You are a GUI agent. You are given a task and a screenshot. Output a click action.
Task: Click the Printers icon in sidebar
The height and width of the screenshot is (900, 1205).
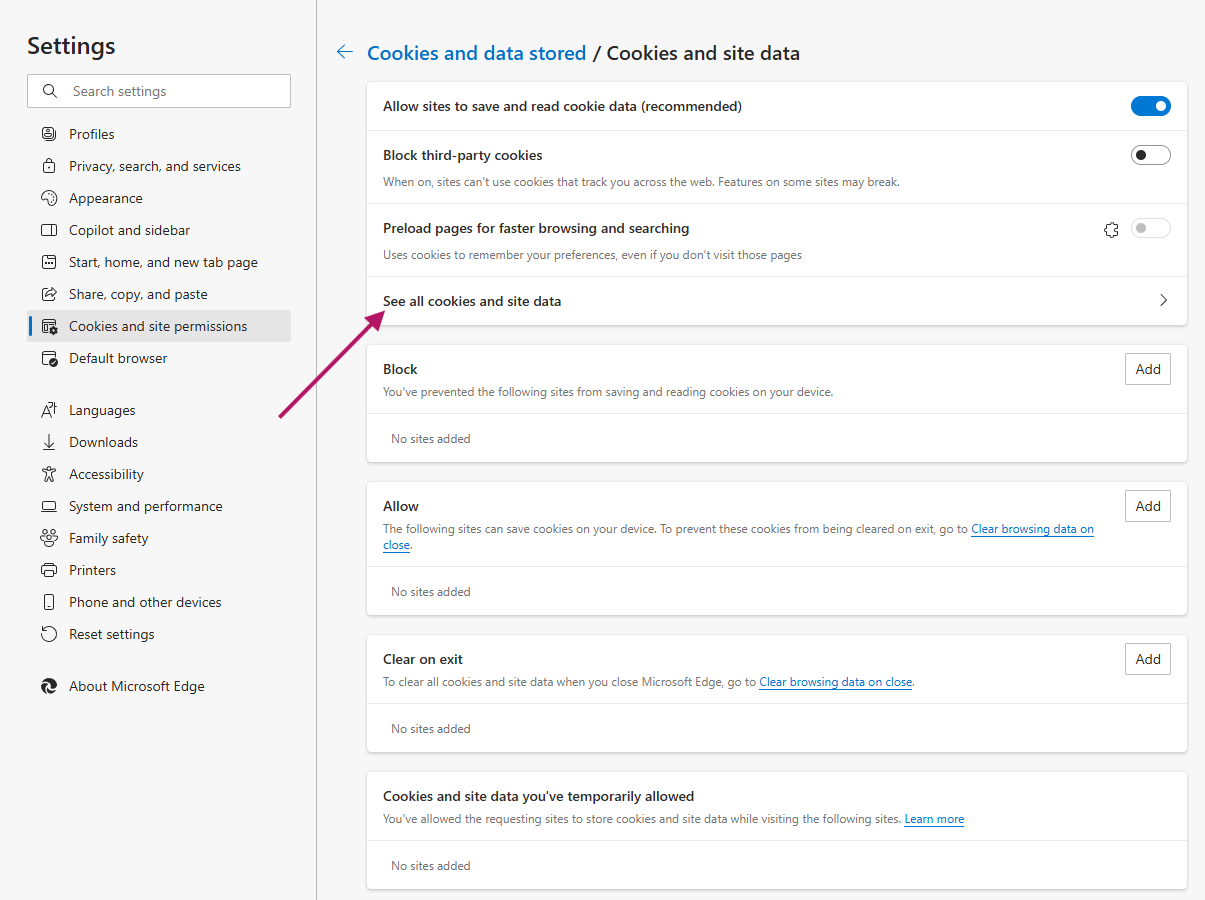tap(49, 570)
